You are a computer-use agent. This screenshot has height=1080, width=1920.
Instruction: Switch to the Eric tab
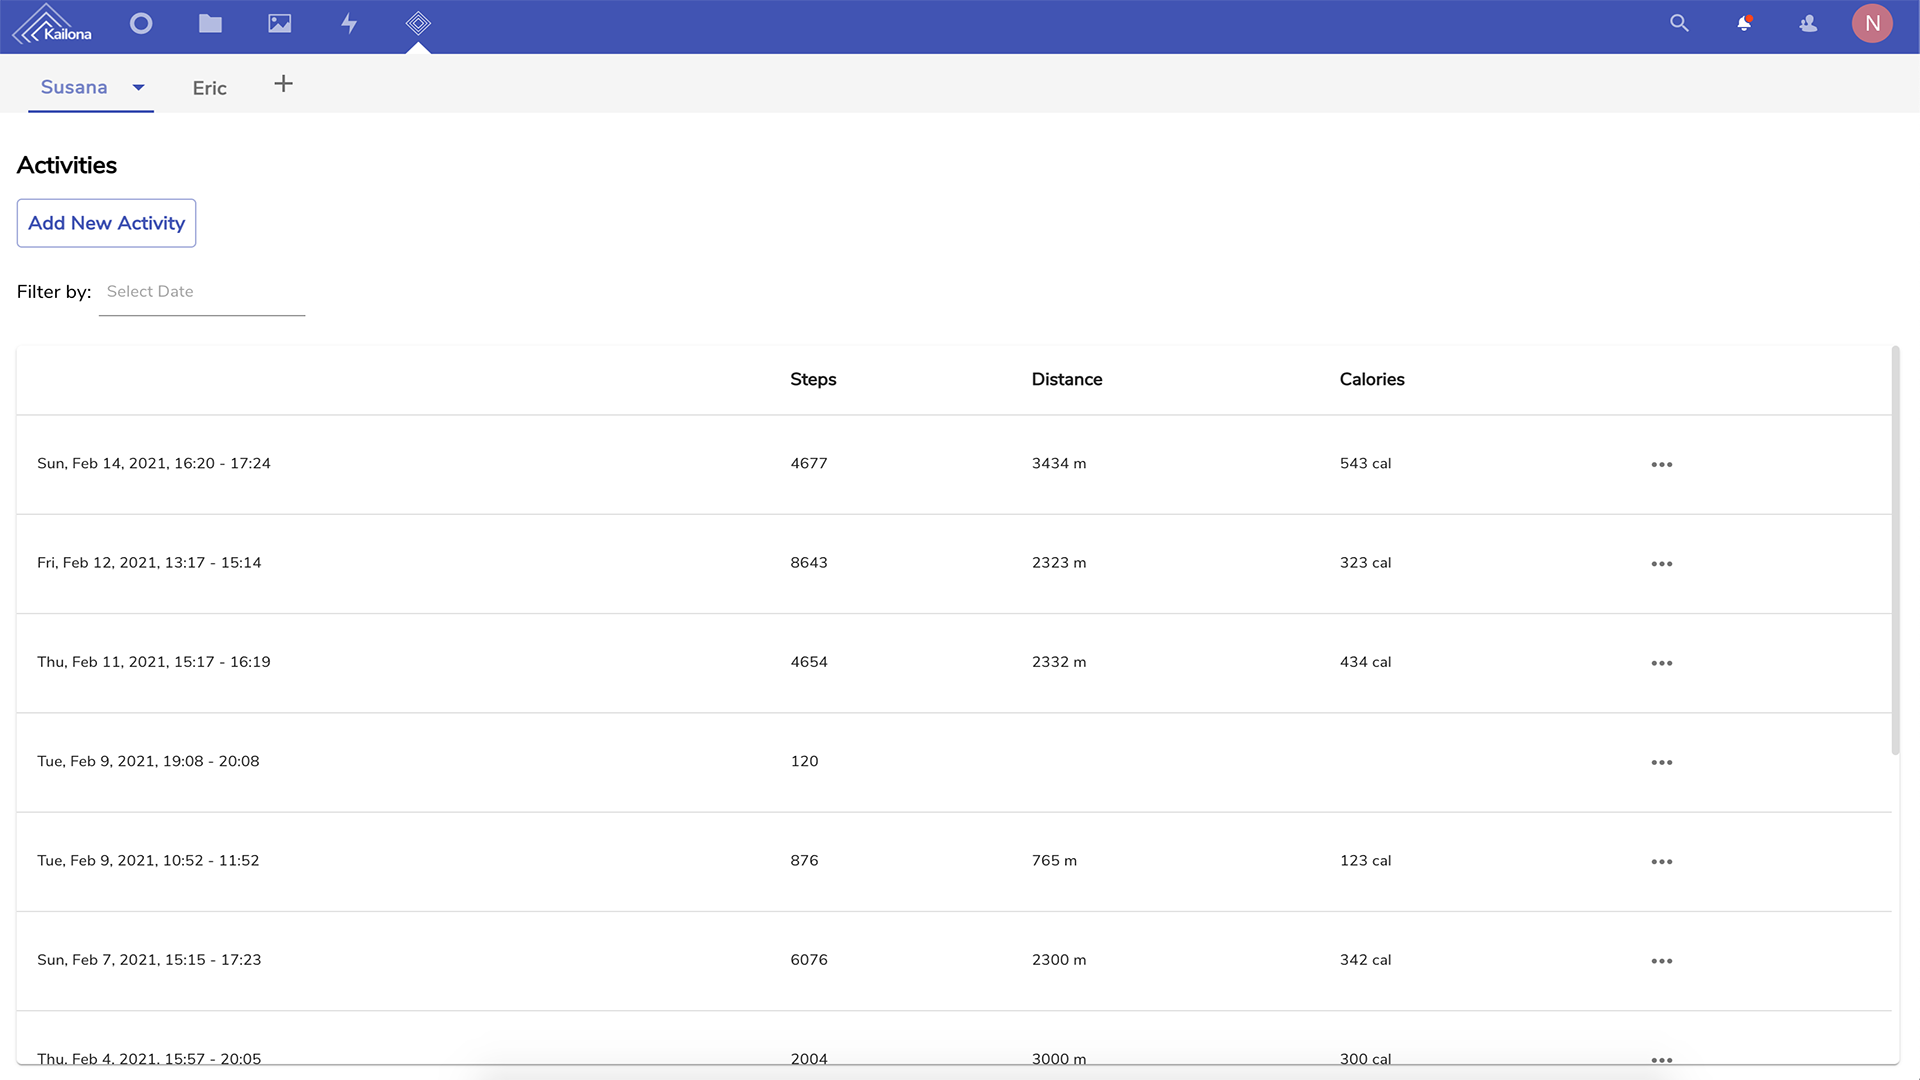[x=209, y=88]
